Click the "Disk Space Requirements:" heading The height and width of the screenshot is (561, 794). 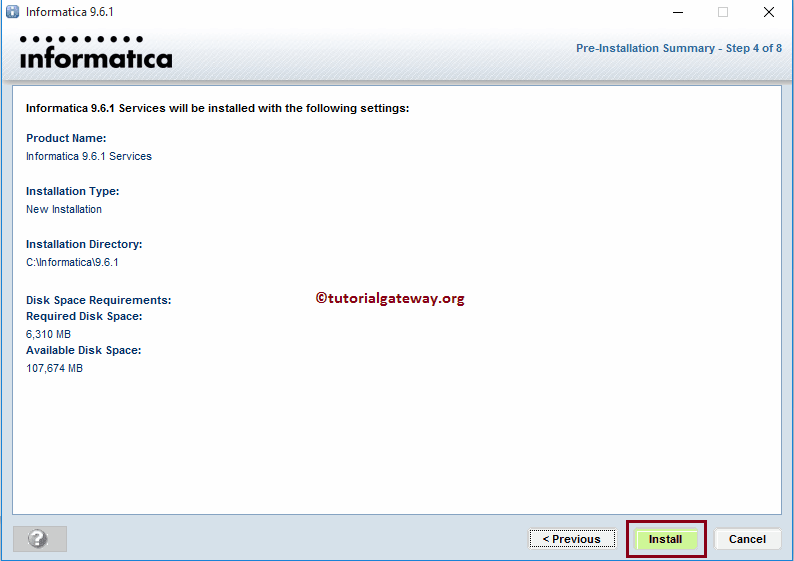(x=99, y=300)
